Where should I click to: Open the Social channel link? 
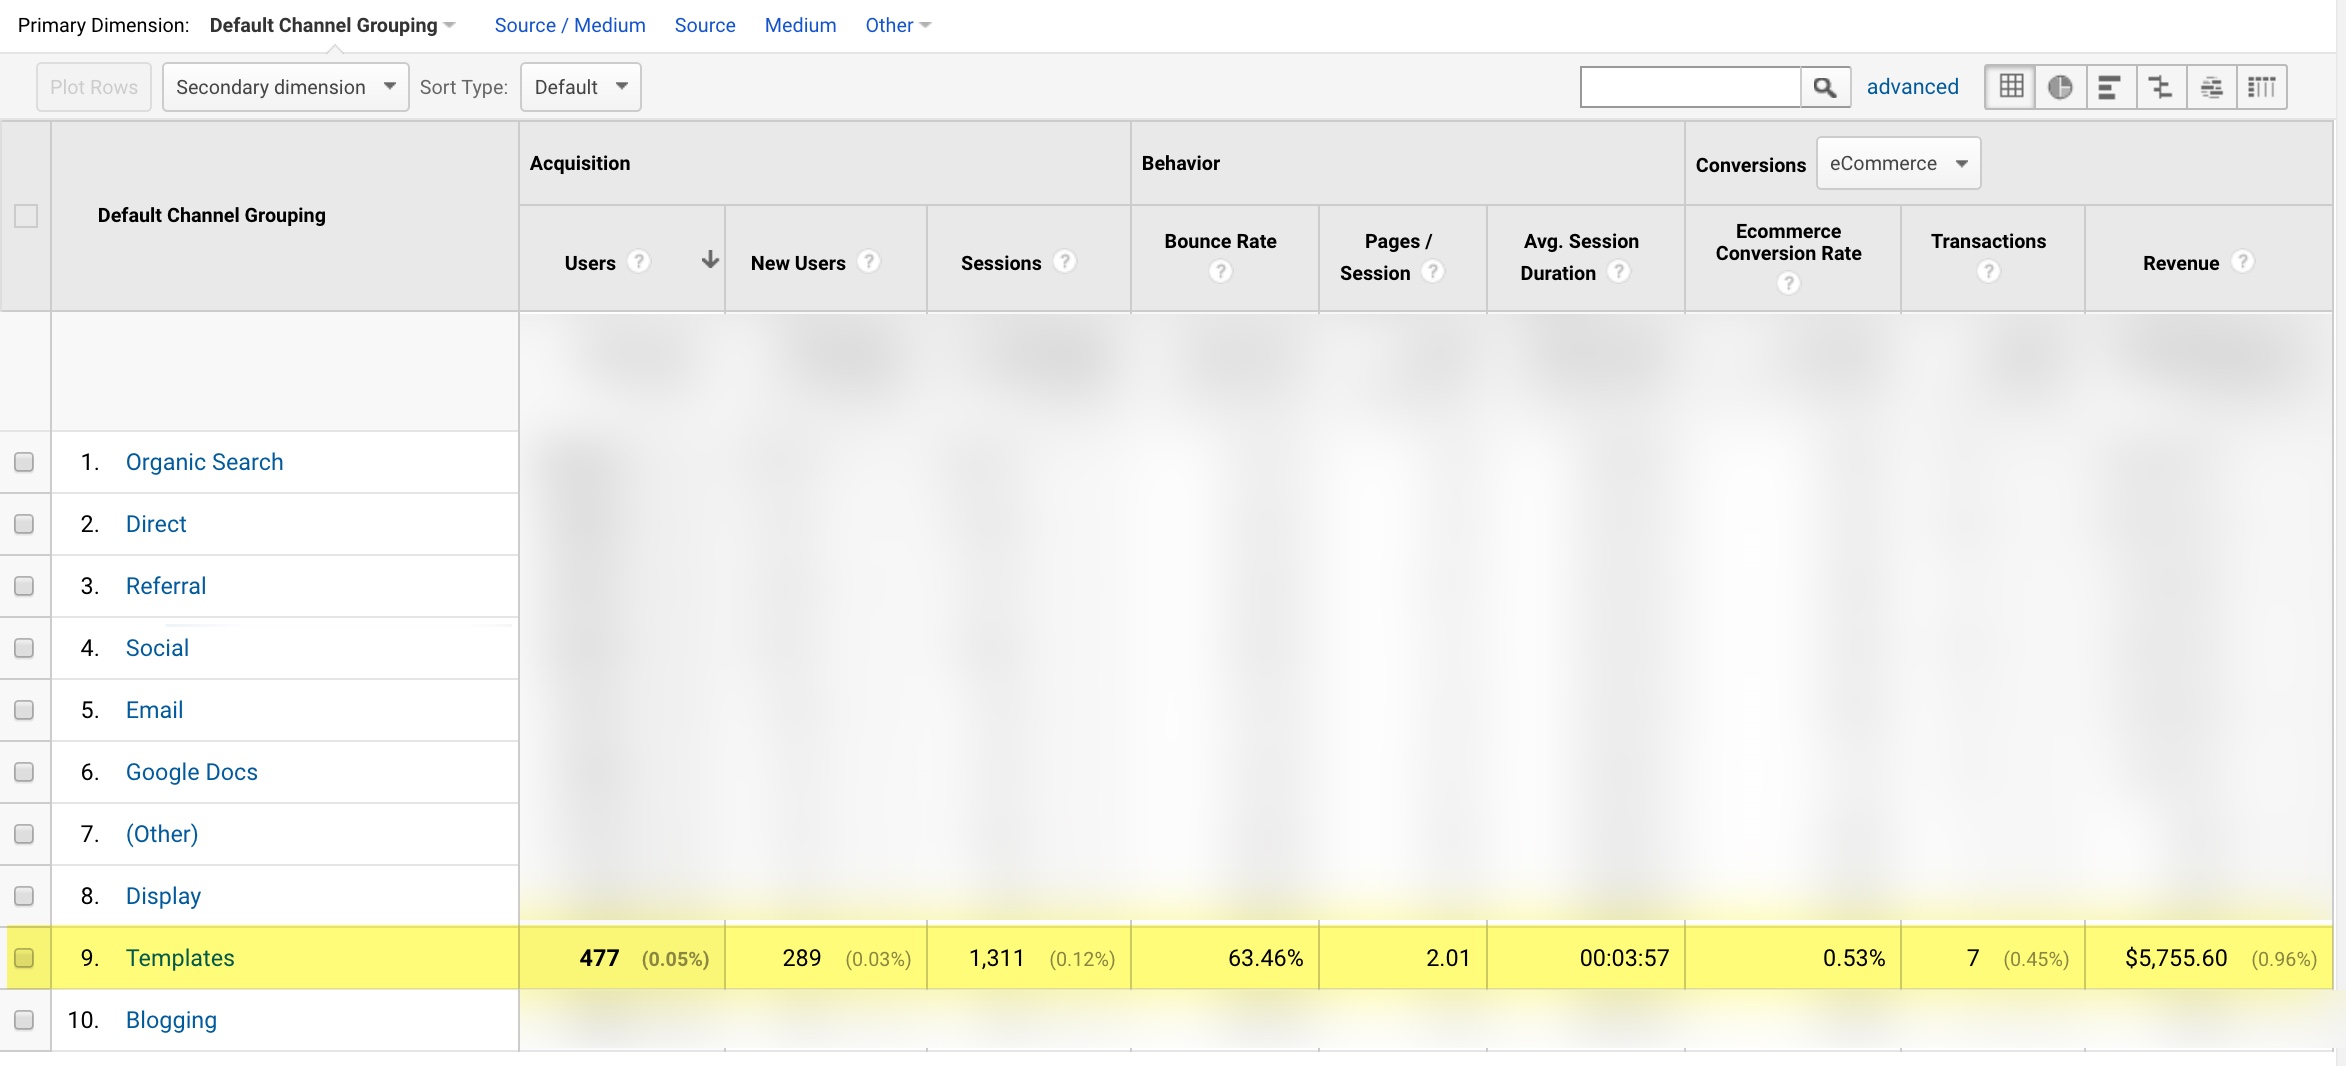click(157, 648)
